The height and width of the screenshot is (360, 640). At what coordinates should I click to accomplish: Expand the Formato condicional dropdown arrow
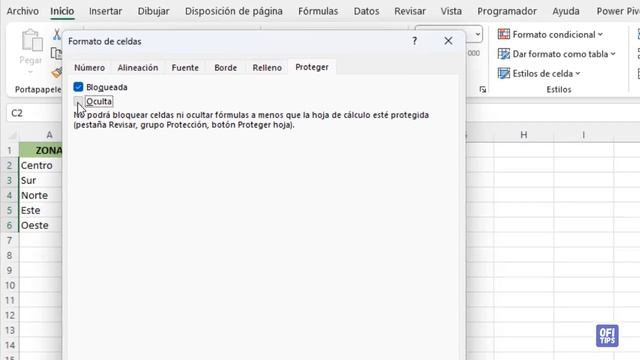pyautogui.click(x=600, y=35)
